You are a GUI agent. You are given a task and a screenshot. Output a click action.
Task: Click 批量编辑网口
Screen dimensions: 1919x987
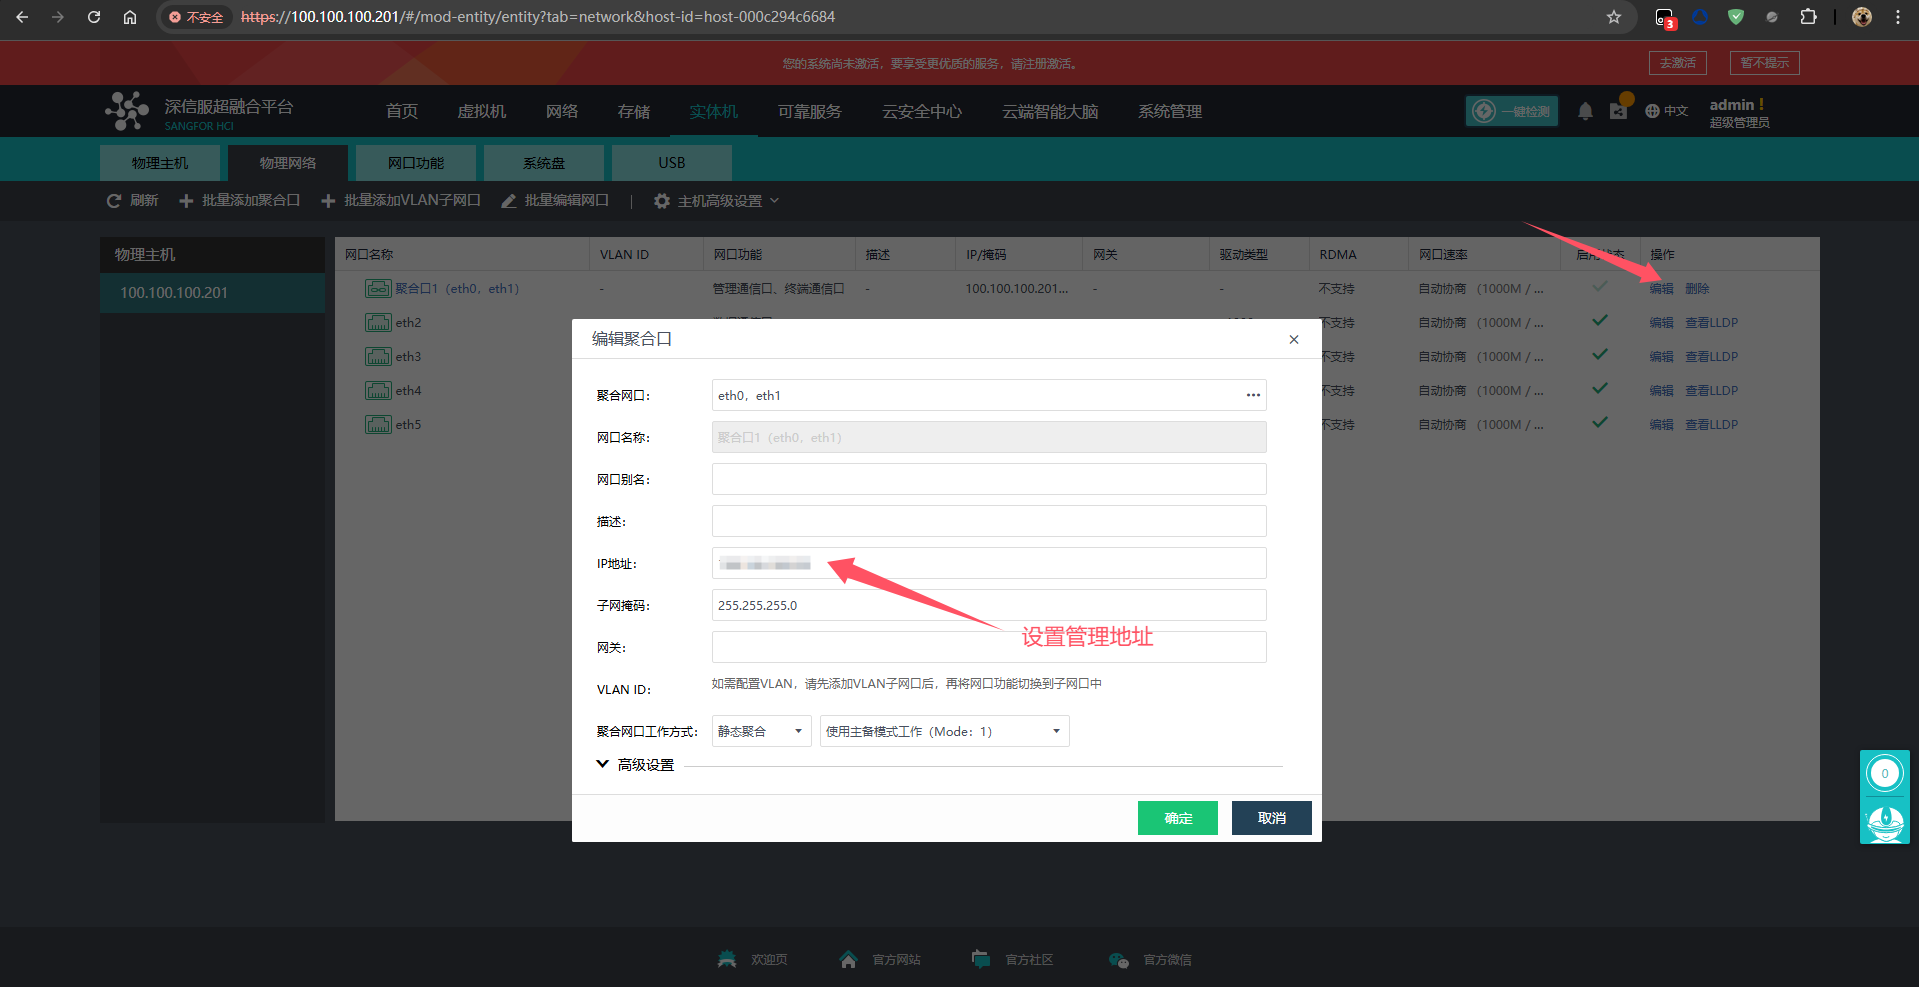555,201
